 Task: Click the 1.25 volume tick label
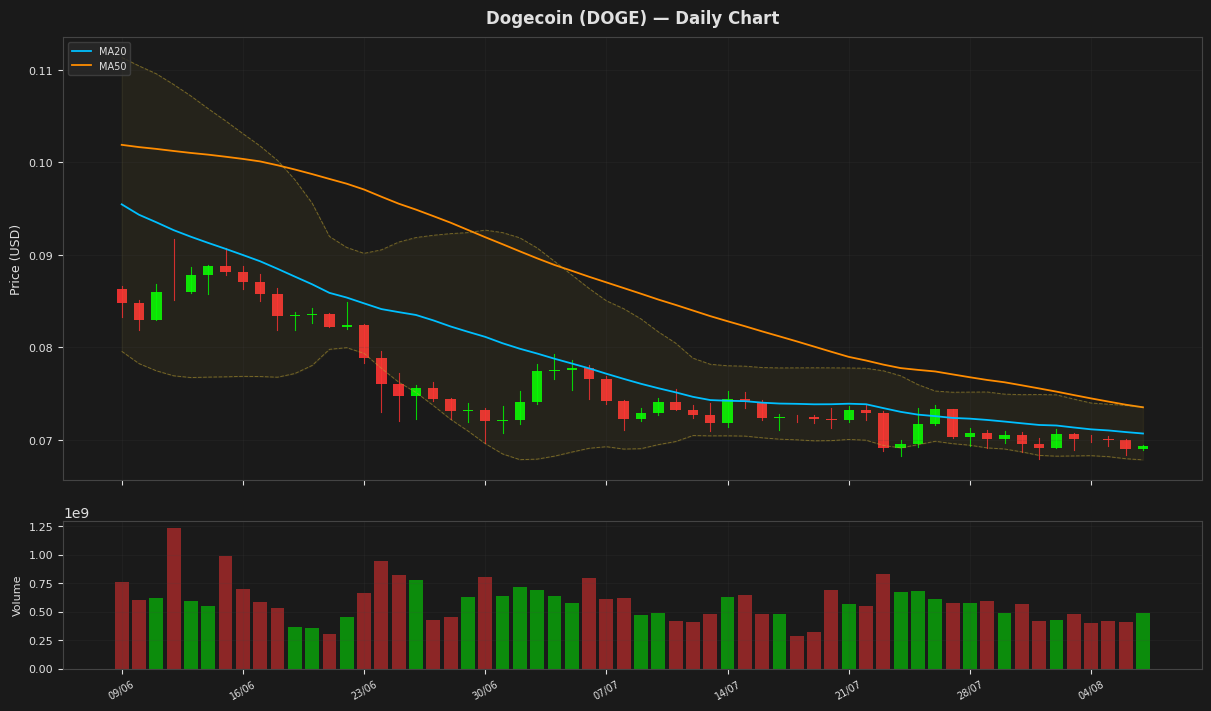click(43, 527)
